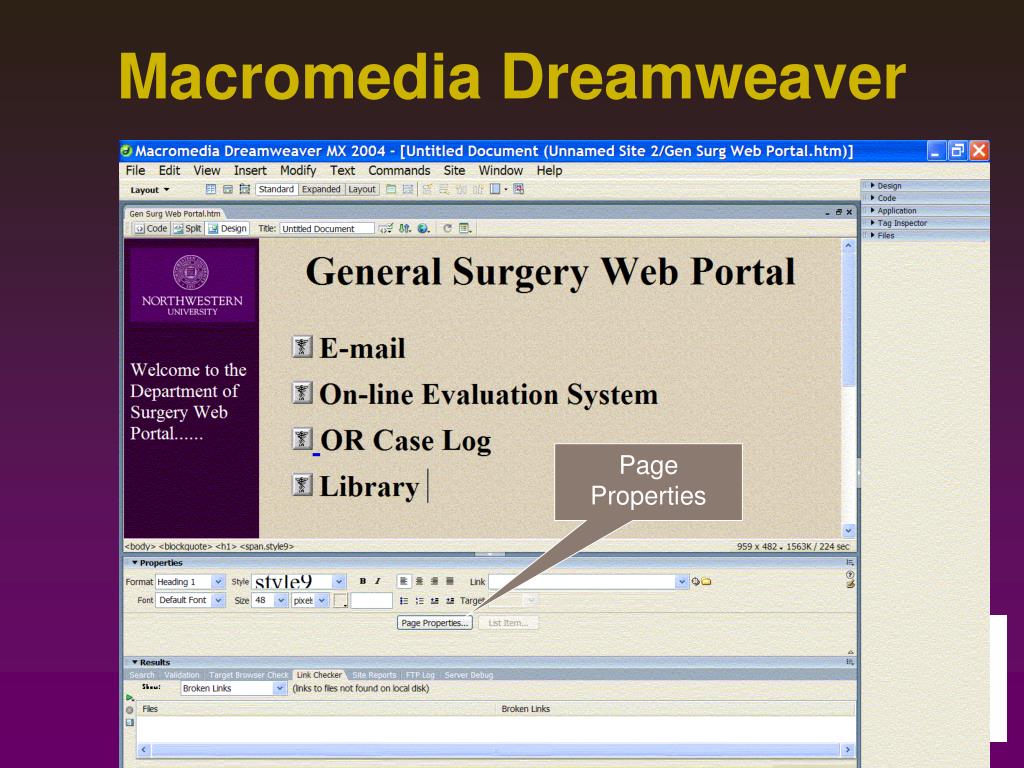Click the Align Left icon

pos(404,581)
